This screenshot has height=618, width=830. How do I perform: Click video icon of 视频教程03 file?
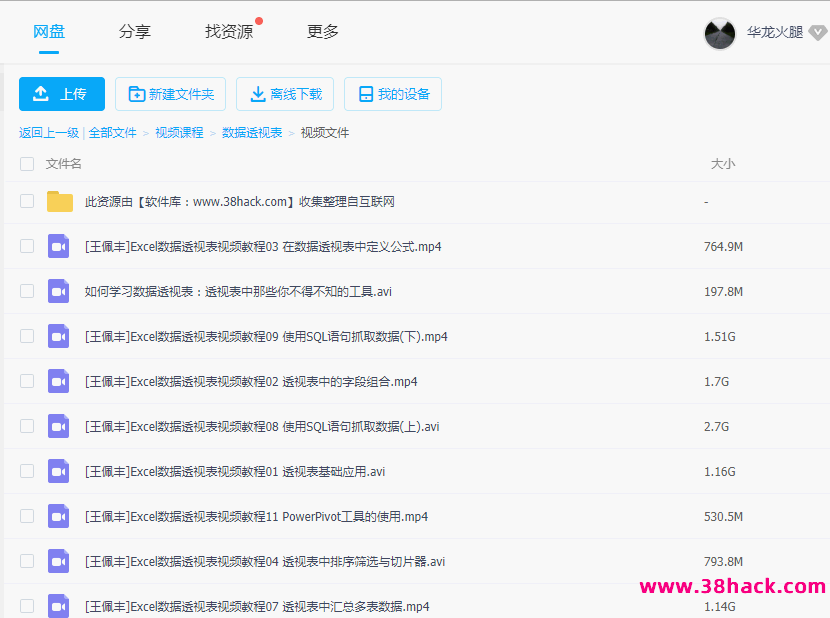[x=59, y=246]
